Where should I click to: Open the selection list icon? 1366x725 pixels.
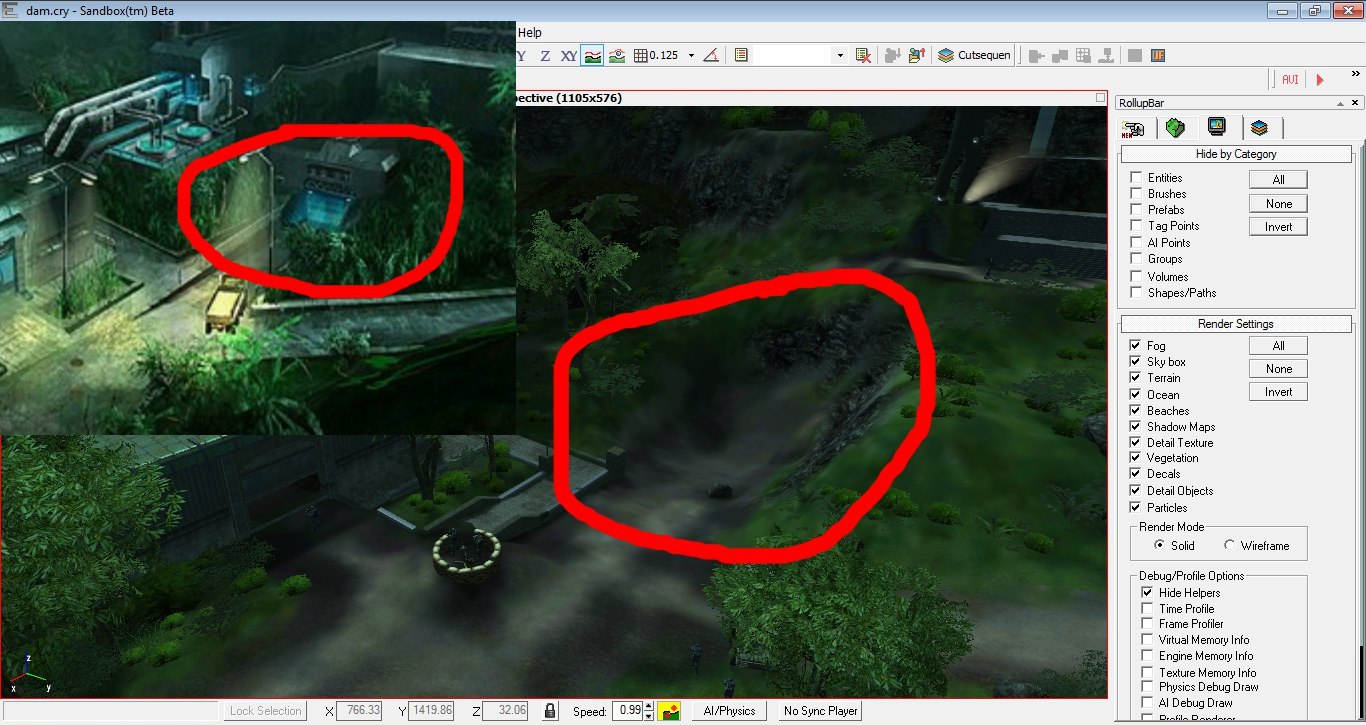(x=741, y=56)
